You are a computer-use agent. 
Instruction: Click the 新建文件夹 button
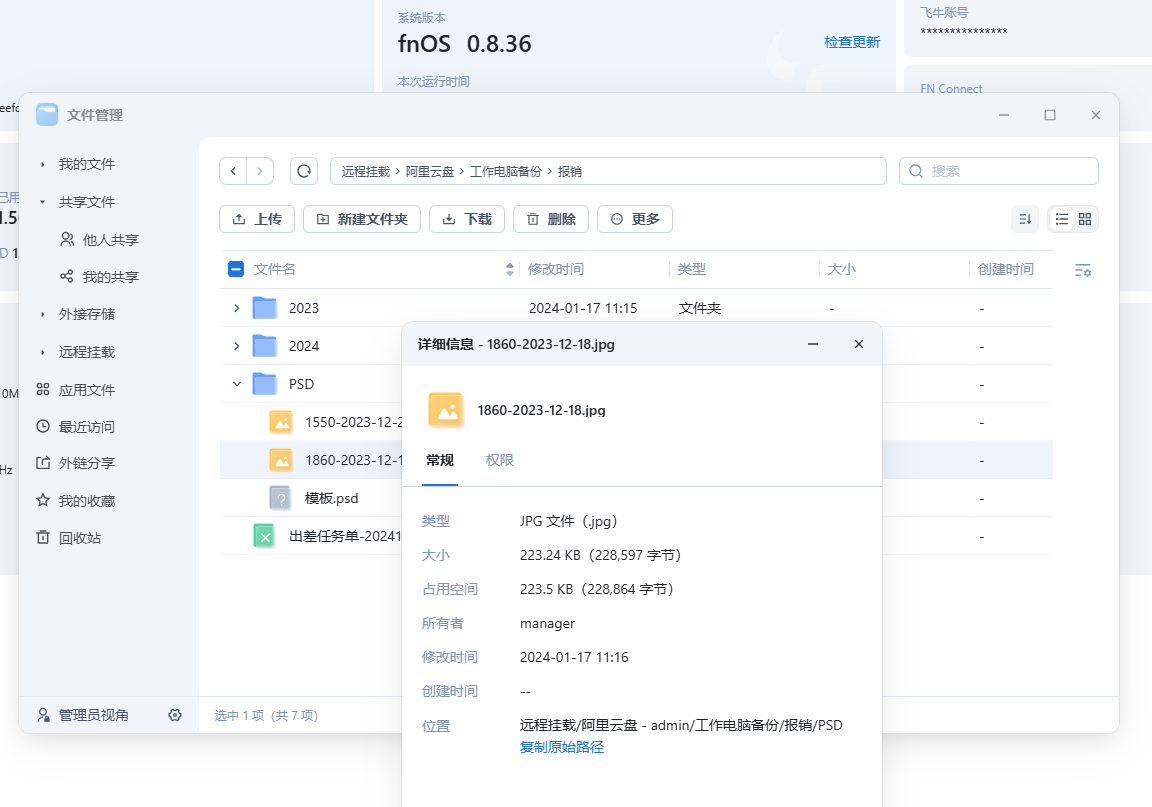coord(362,219)
